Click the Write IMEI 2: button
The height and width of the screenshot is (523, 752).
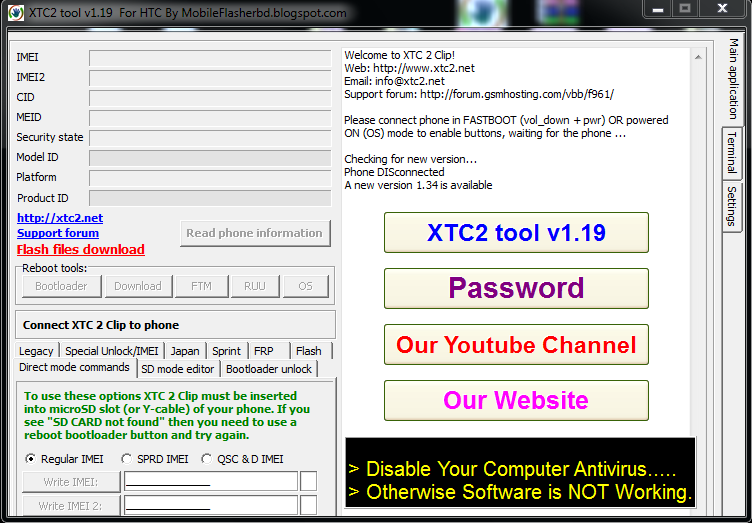tap(71, 505)
